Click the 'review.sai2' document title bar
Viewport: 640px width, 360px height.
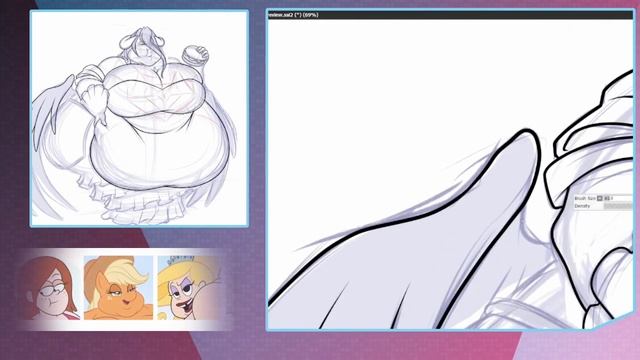click(450, 15)
